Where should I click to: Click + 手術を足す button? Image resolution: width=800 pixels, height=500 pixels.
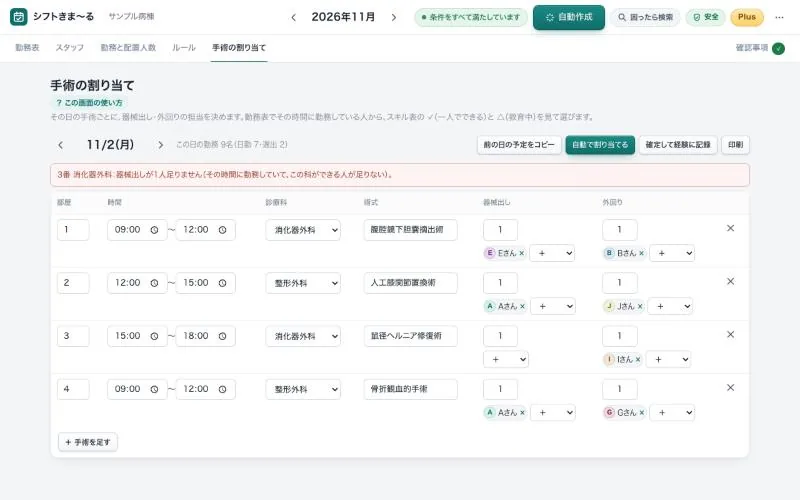tap(88, 442)
